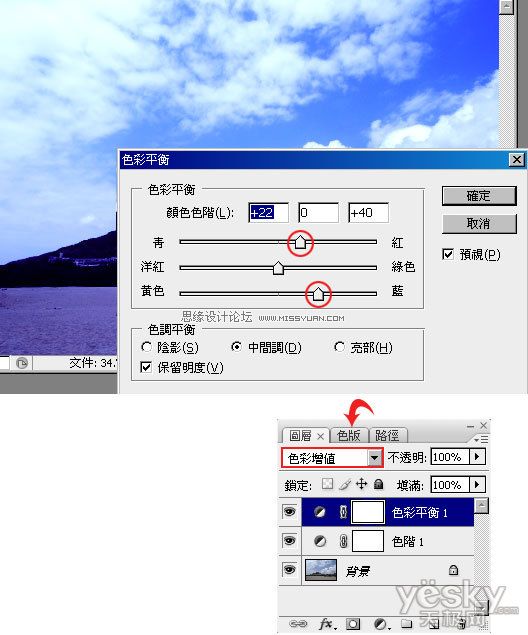Open the Layers panel options menu

481,439
